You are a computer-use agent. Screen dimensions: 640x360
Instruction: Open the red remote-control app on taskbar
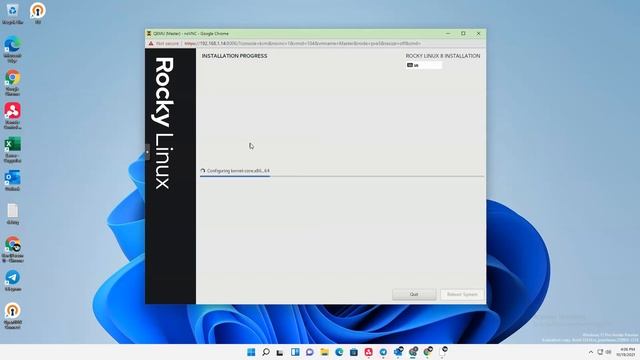368,352
